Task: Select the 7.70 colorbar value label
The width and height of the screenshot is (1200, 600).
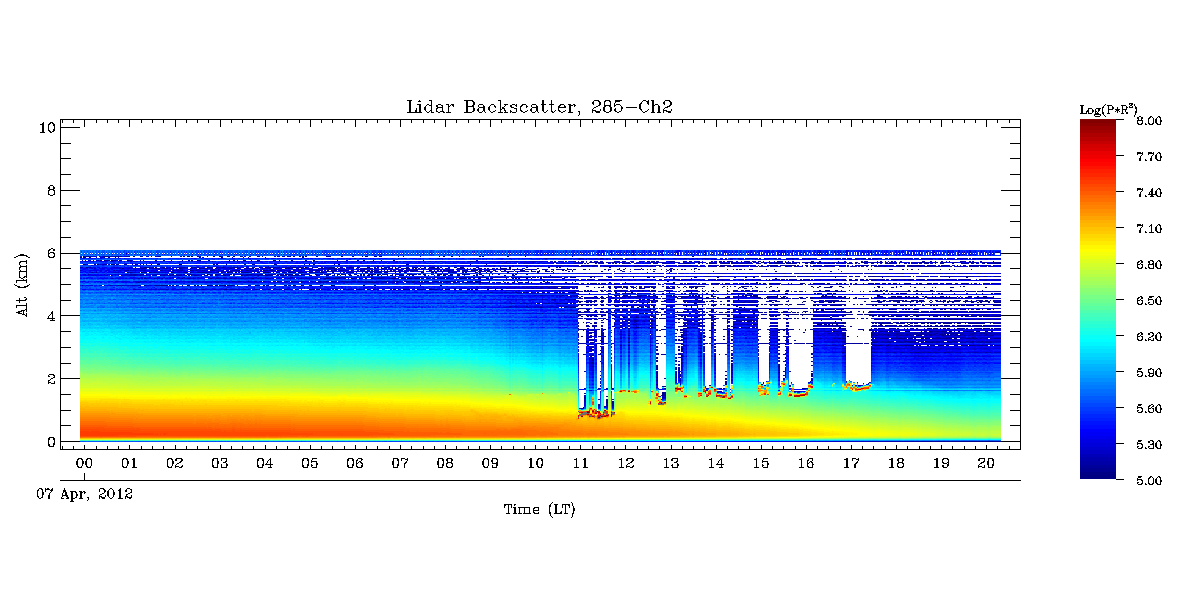Action: pos(1148,157)
